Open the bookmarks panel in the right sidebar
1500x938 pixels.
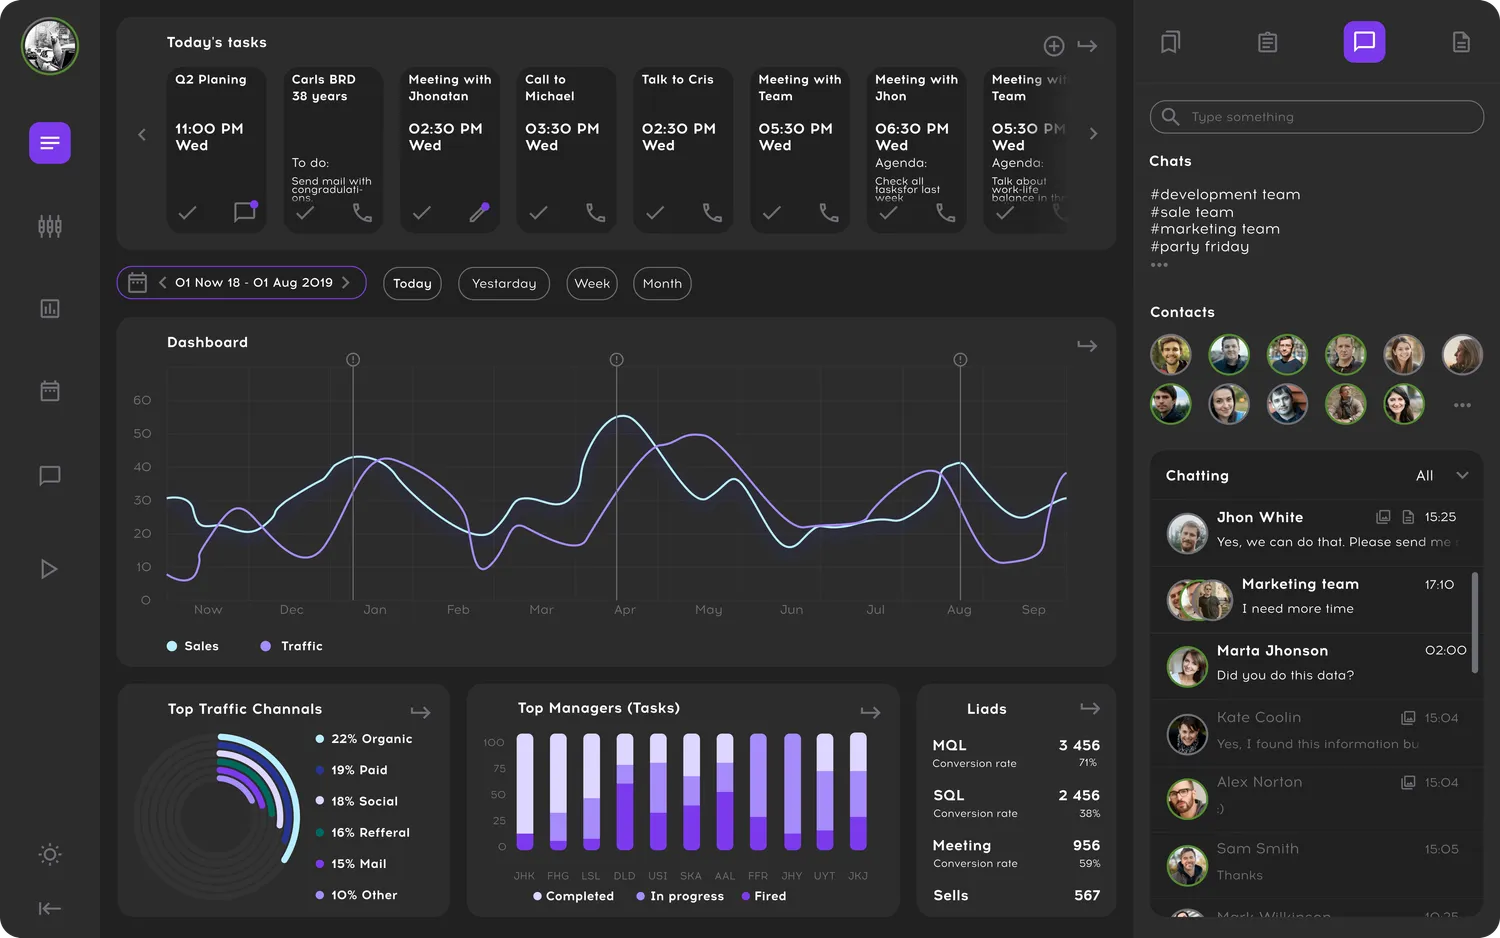click(x=1170, y=43)
